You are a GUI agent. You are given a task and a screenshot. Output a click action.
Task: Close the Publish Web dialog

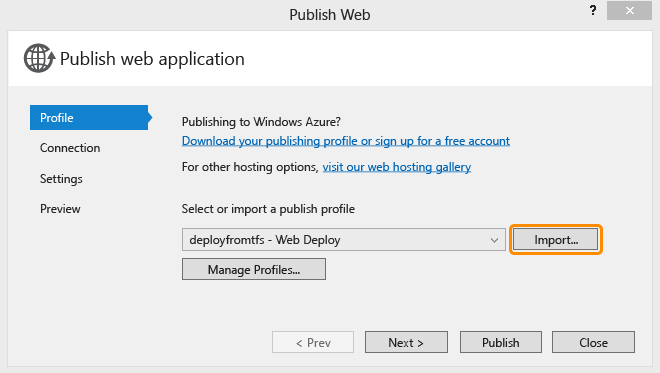[593, 342]
